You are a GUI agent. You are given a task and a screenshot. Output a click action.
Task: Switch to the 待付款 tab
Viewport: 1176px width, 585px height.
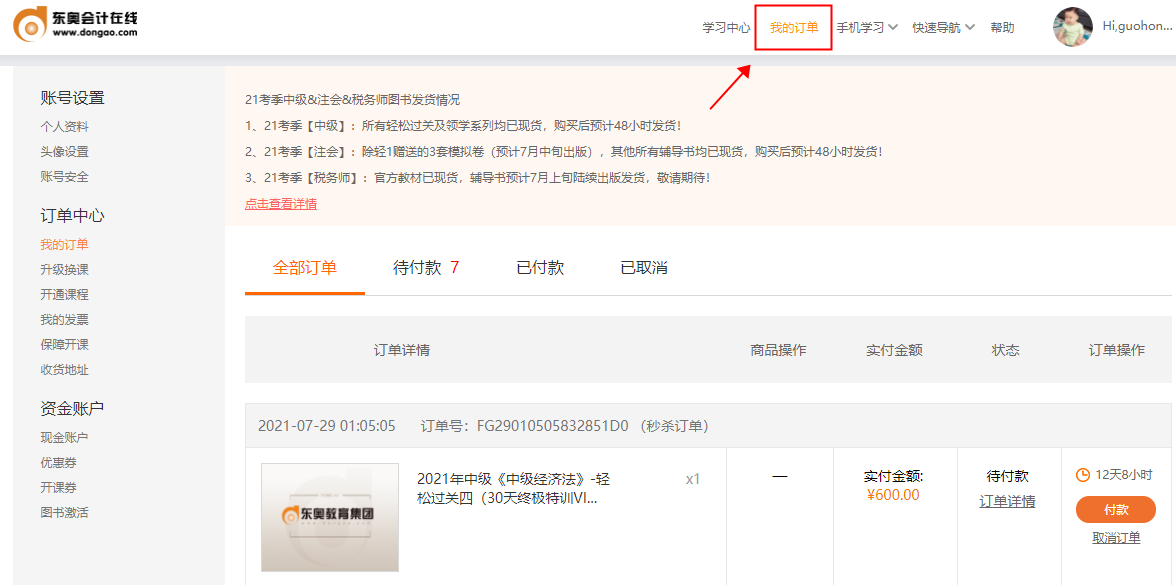click(426, 268)
